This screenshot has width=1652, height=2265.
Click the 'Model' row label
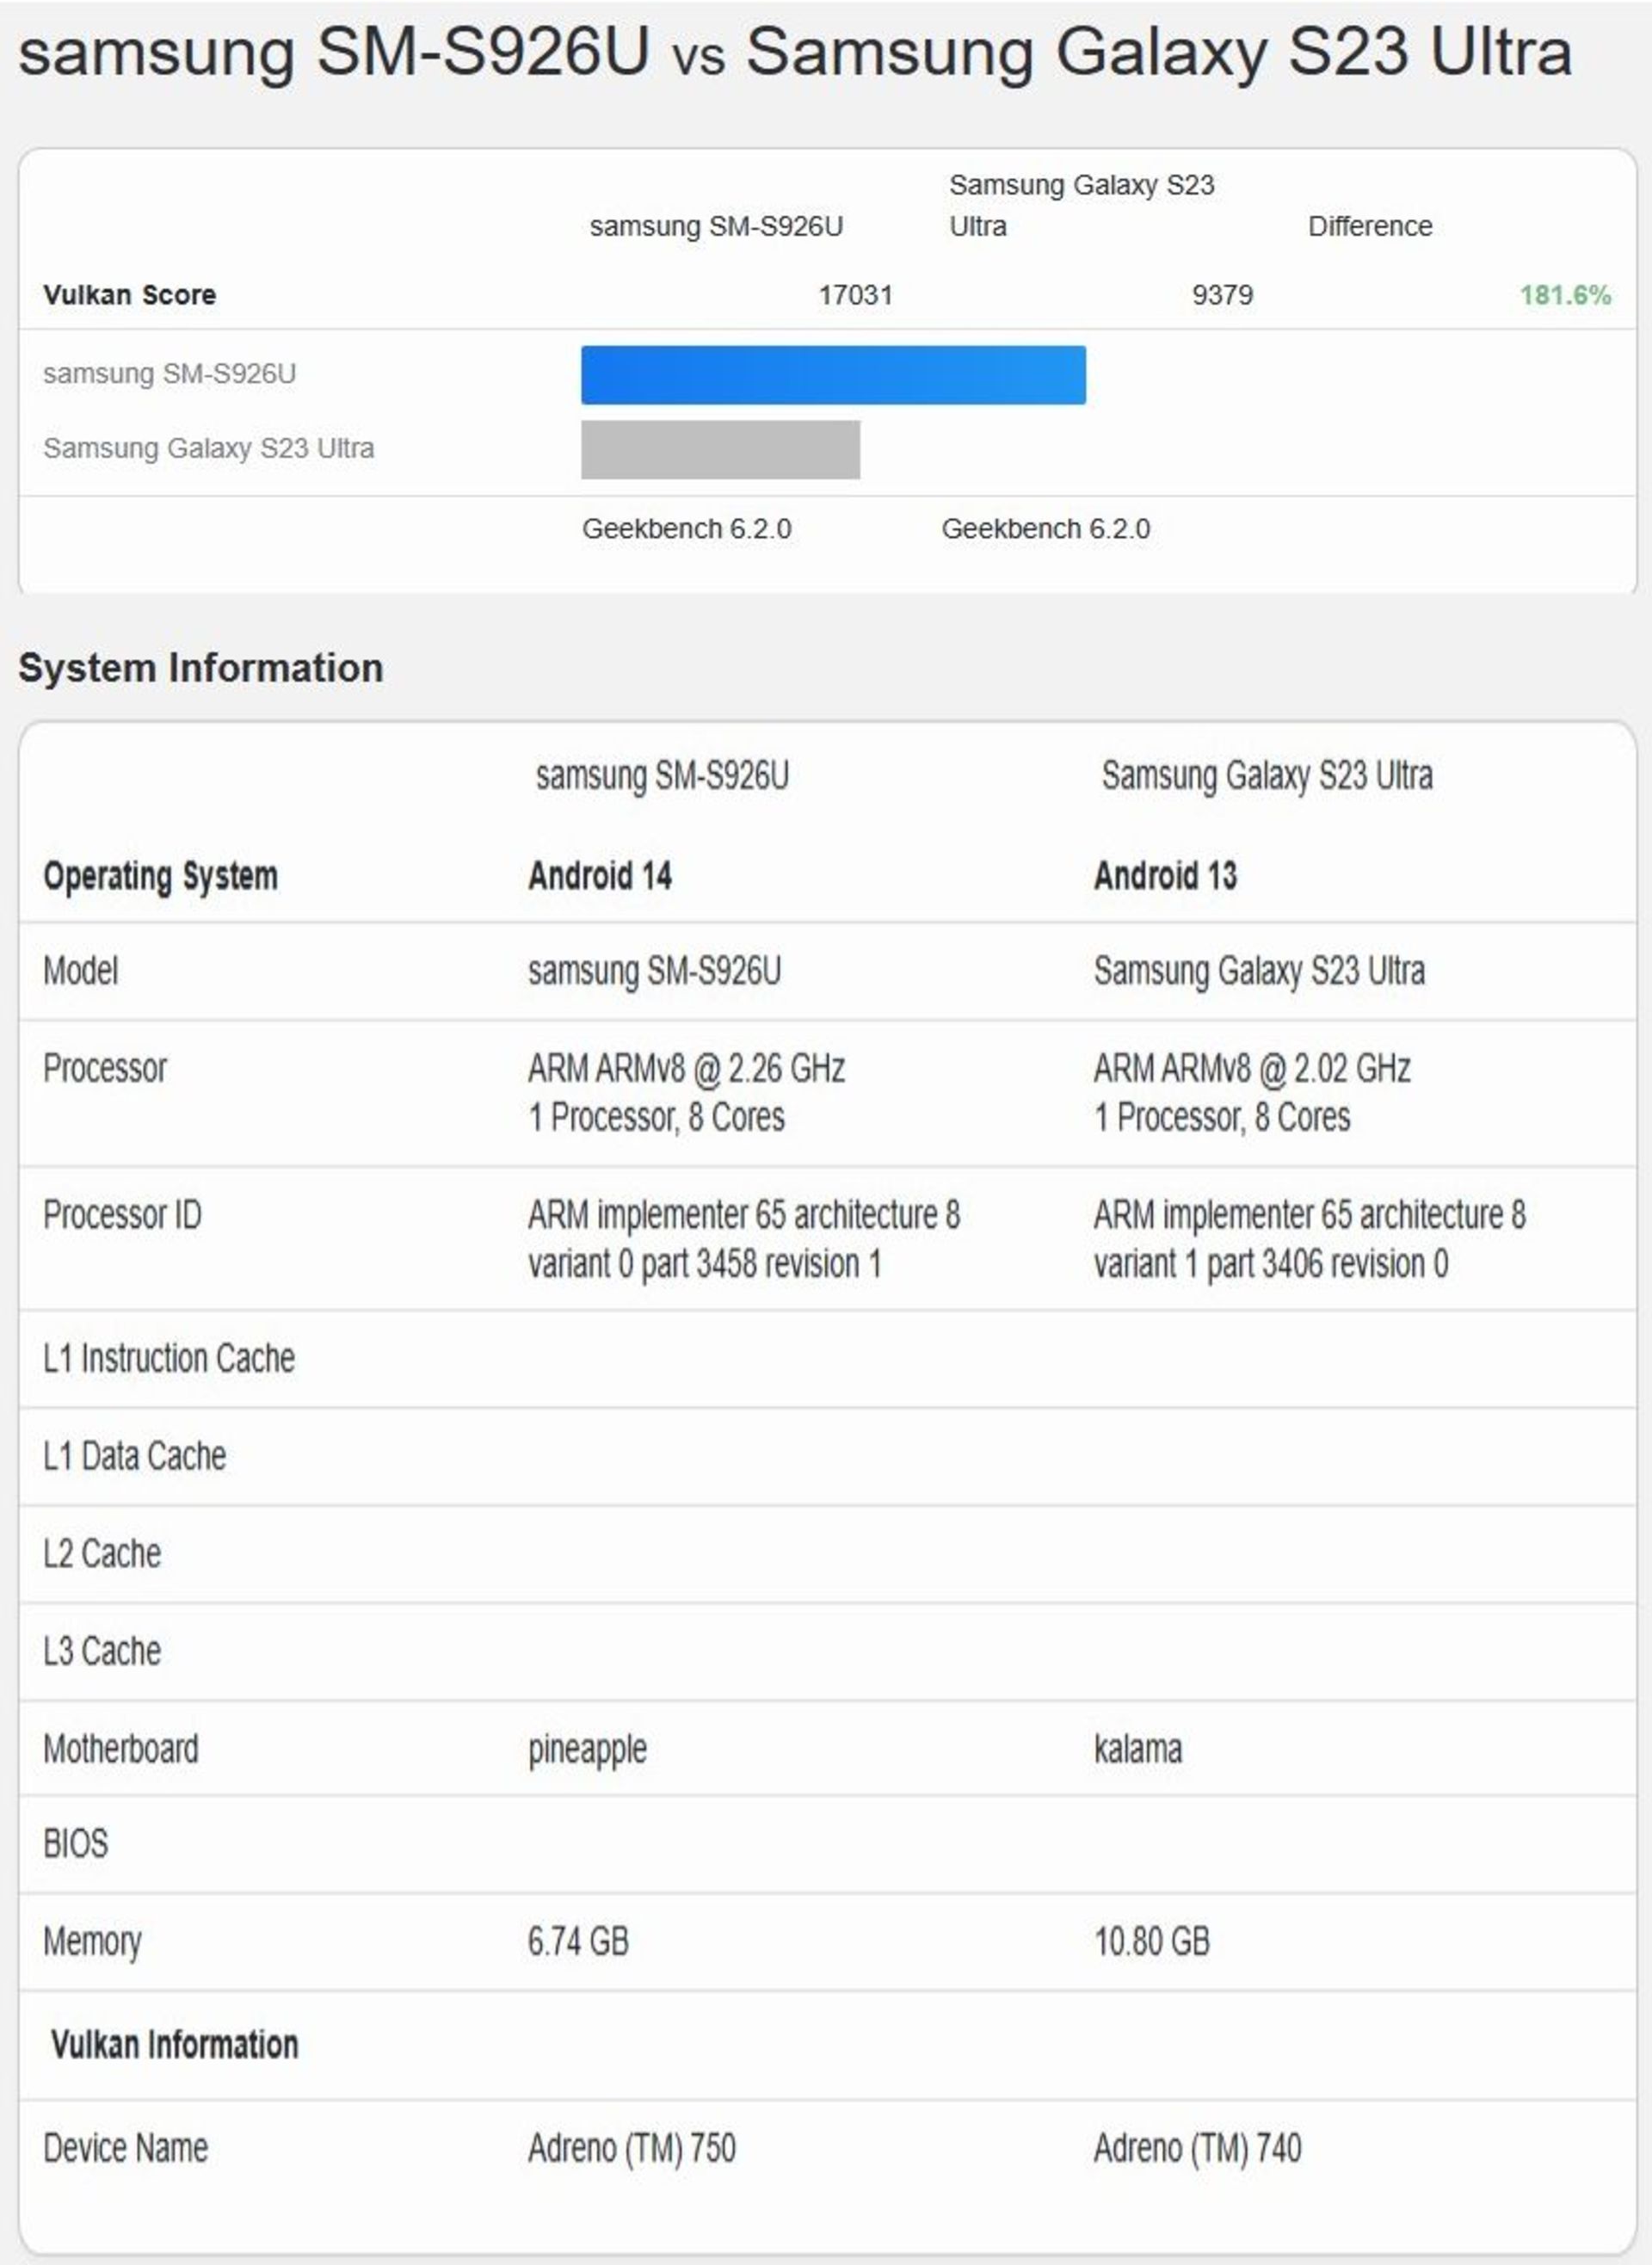point(81,970)
